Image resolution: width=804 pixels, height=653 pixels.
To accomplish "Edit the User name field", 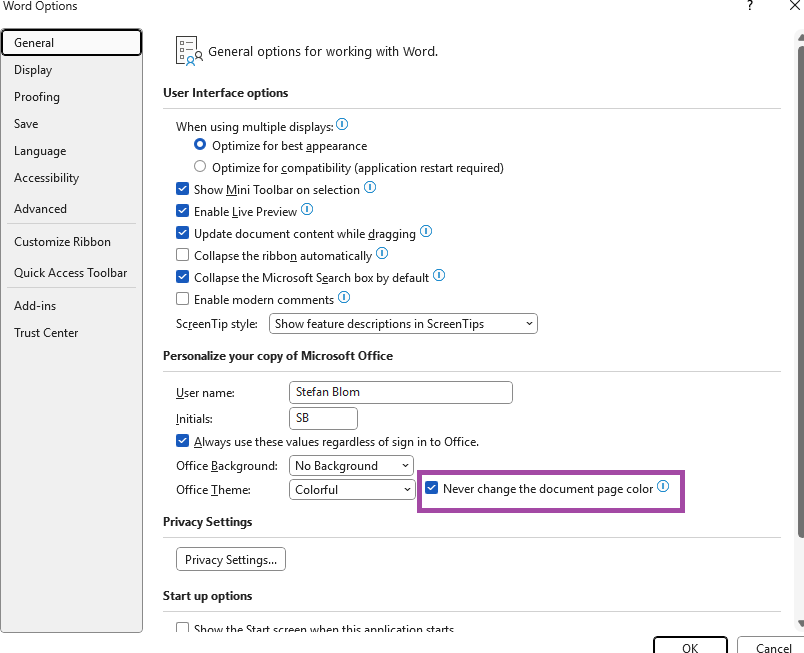I will pyautogui.click(x=400, y=392).
